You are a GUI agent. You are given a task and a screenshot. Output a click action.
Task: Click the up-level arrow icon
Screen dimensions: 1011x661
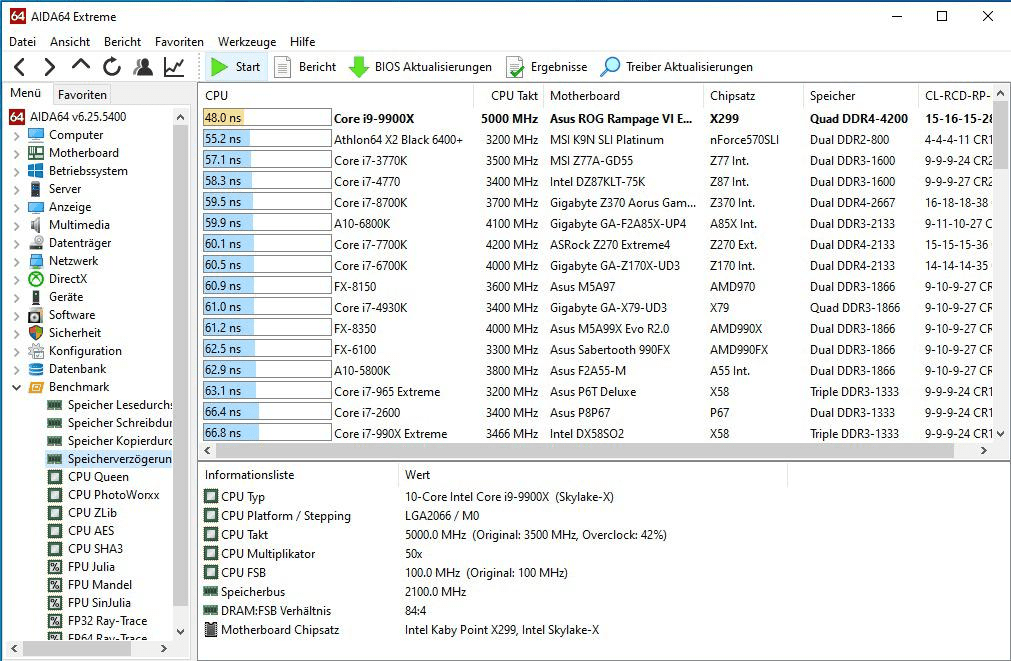pos(81,64)
